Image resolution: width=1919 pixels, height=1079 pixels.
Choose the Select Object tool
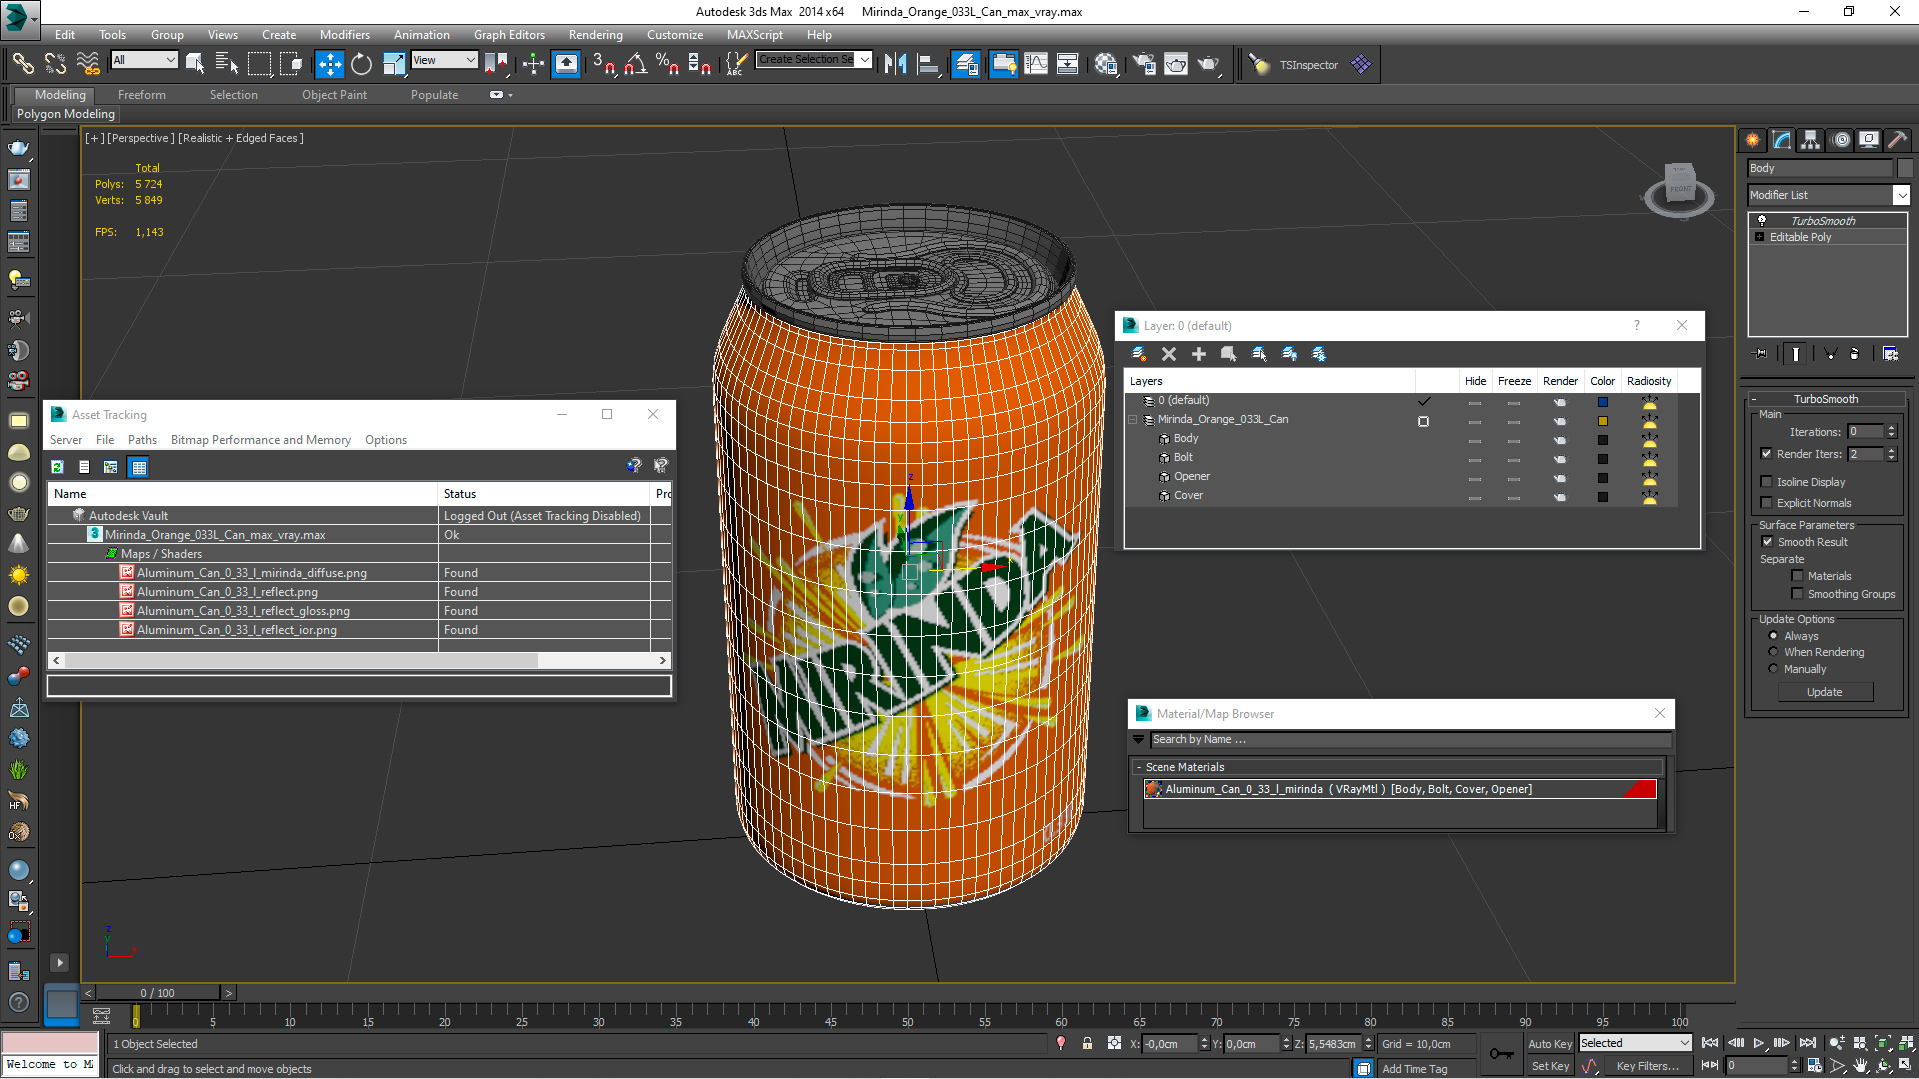195,64
